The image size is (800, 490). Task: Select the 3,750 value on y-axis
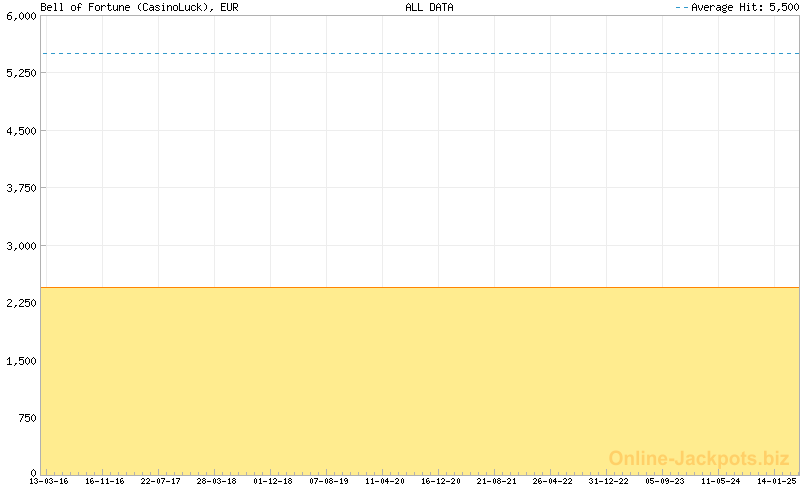19,188
